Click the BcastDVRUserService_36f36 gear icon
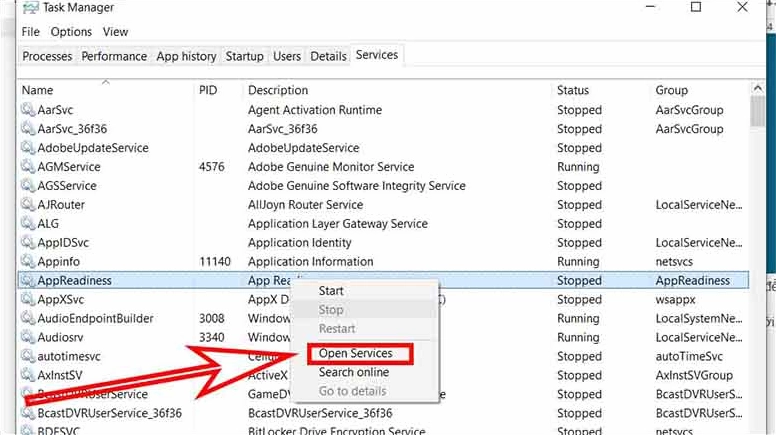 28,413
